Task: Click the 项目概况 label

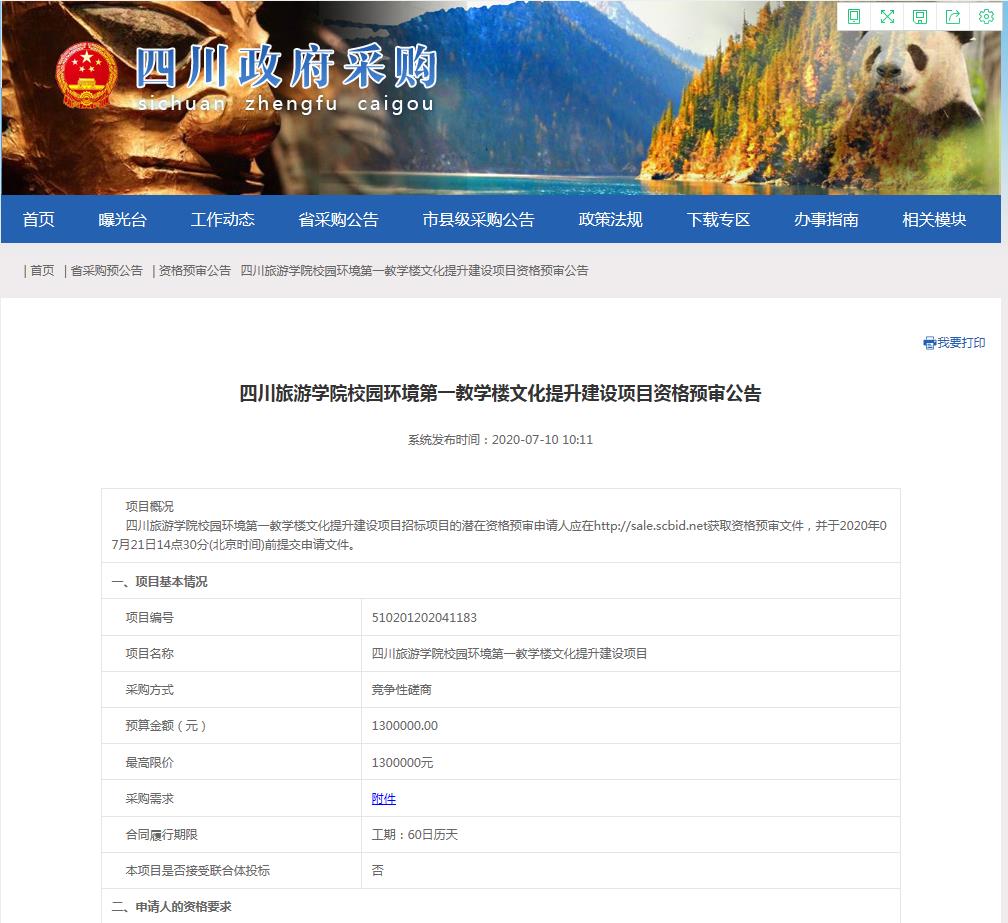Action: [149, 506]
